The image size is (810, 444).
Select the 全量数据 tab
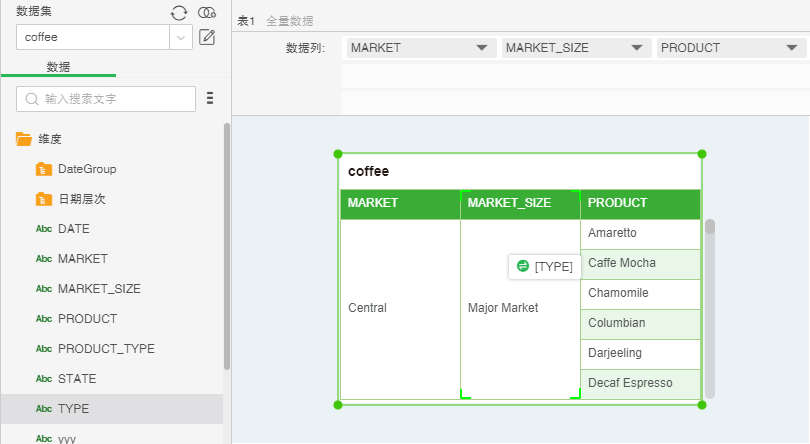[x=289, y=21]
